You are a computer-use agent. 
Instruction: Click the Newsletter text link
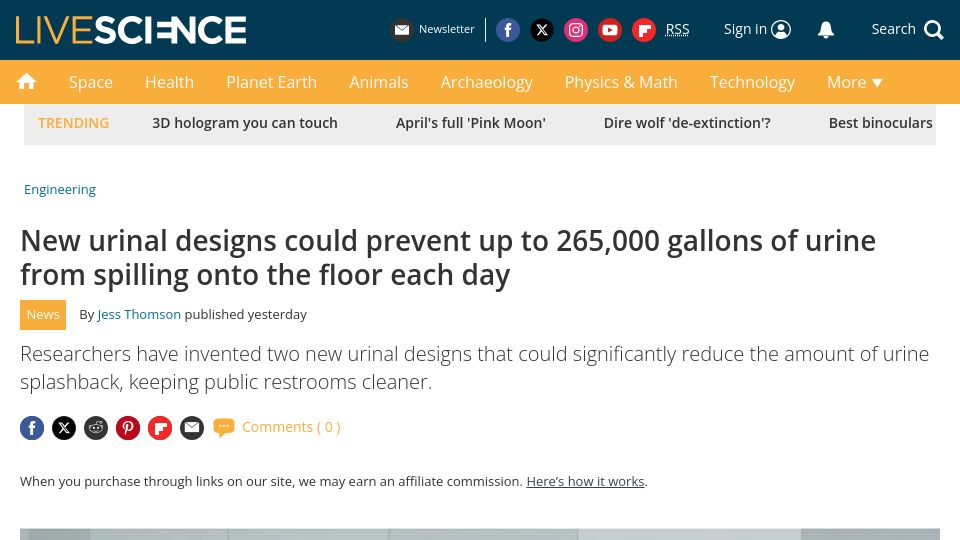click(446, 29)
